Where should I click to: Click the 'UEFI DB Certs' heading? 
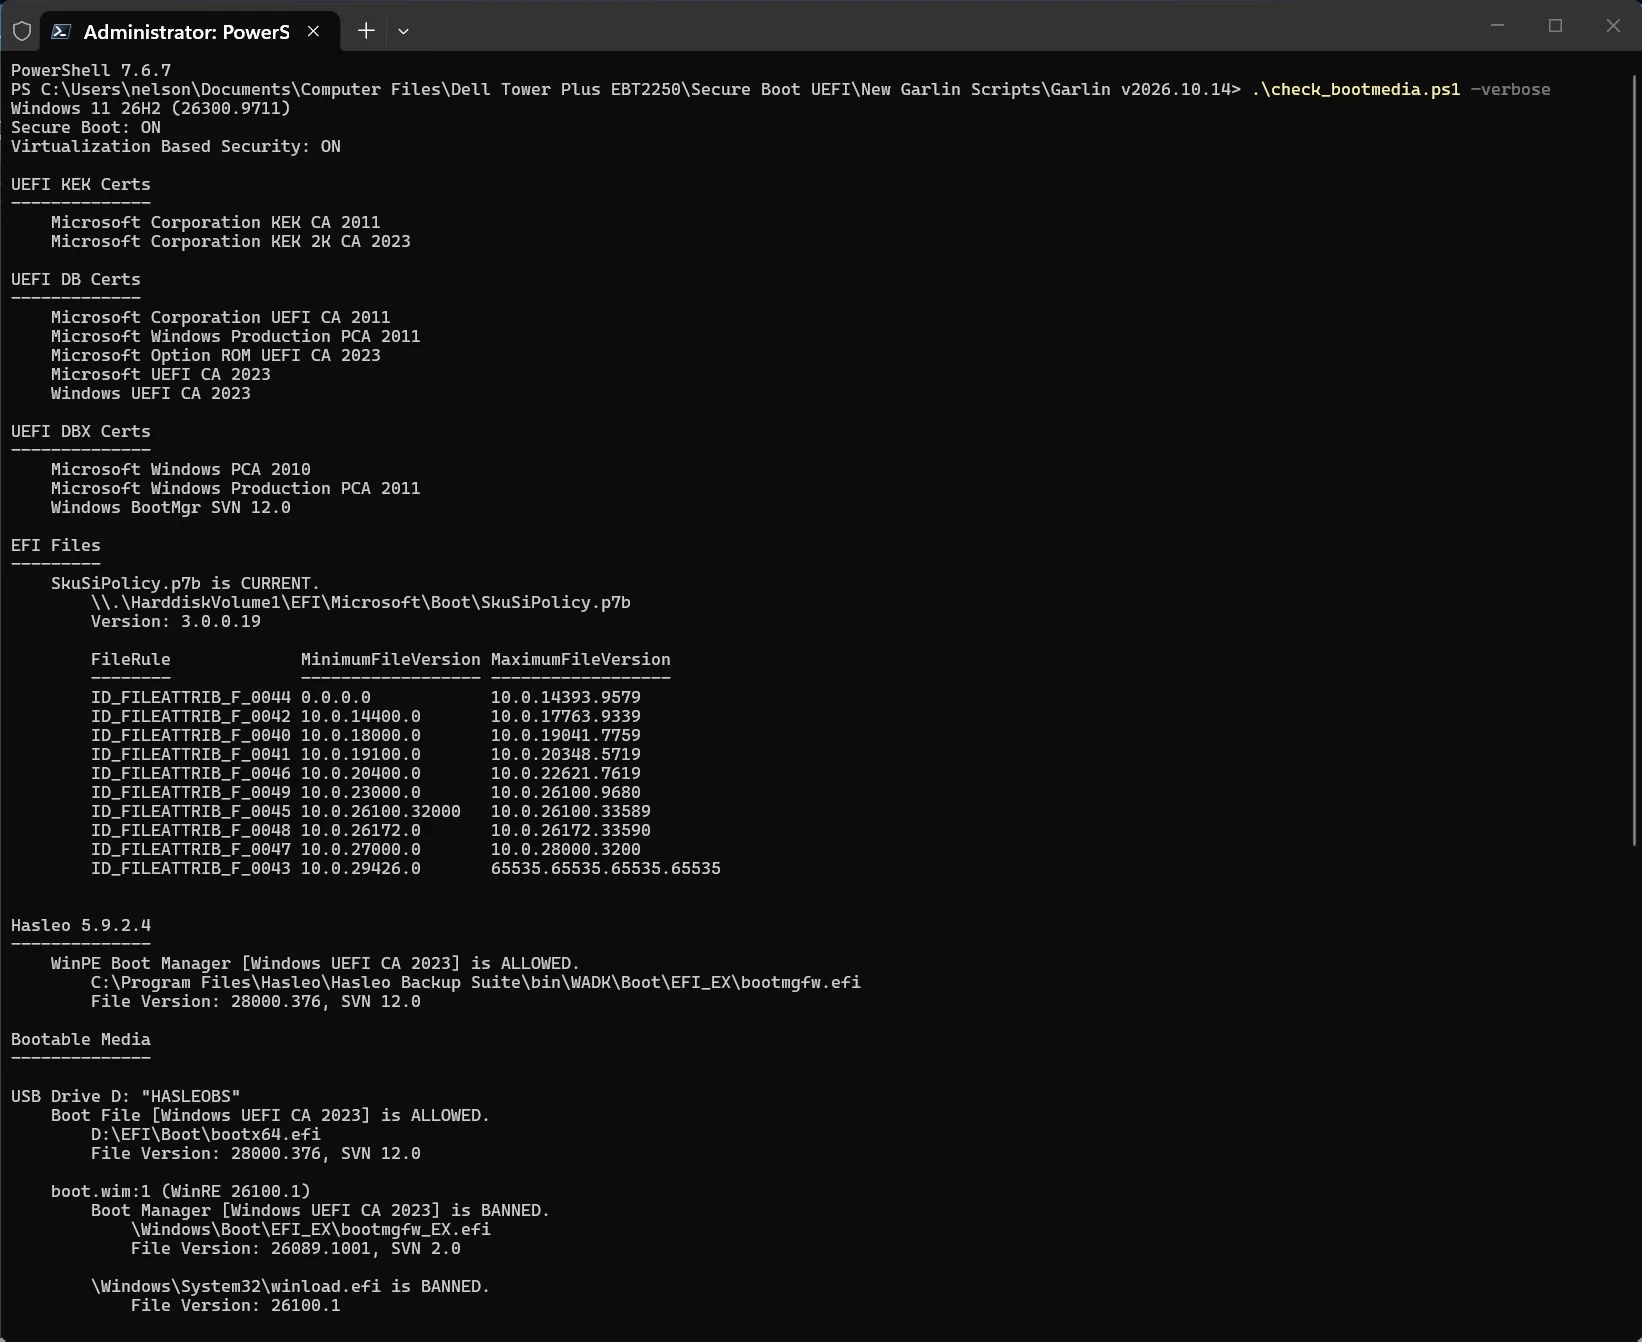pyautogui.click(x=76, y=279)
